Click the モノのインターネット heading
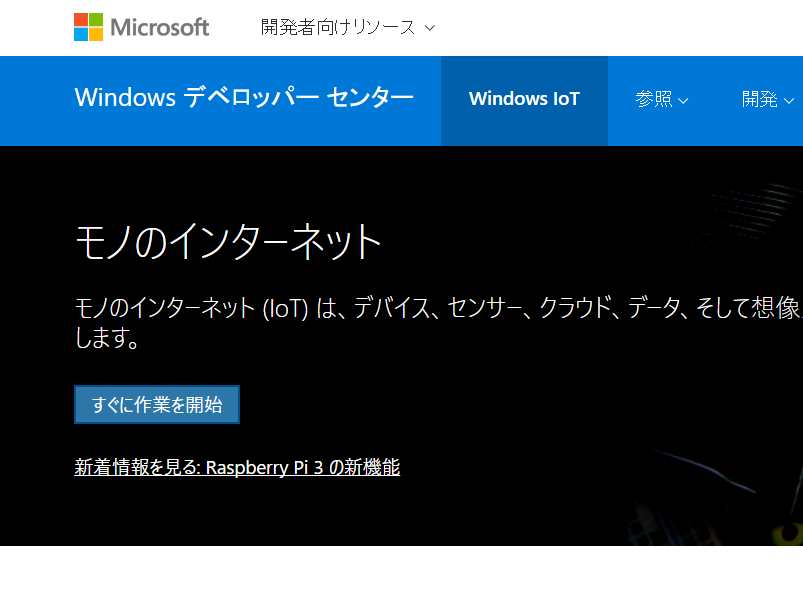The width and height of the screenshot is (803, 605). click(x=228, y=241)
